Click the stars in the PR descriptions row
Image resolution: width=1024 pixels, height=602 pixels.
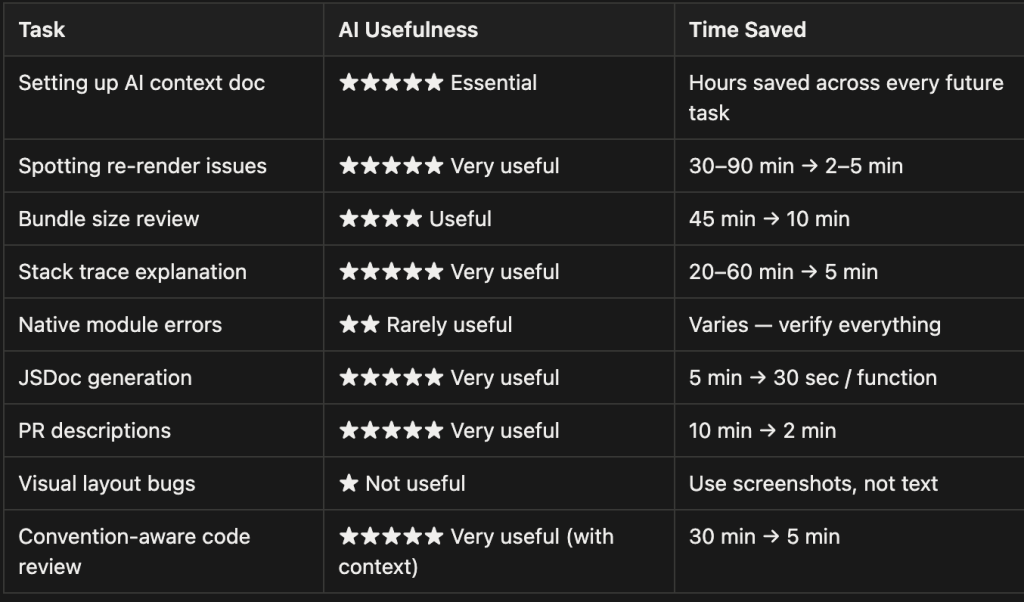pos(391,431)
